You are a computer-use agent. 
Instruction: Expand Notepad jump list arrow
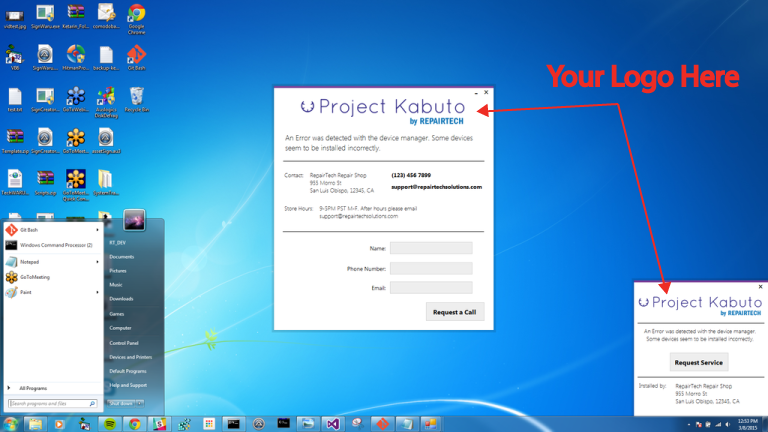pyautogui.click(x=97, y=262)
